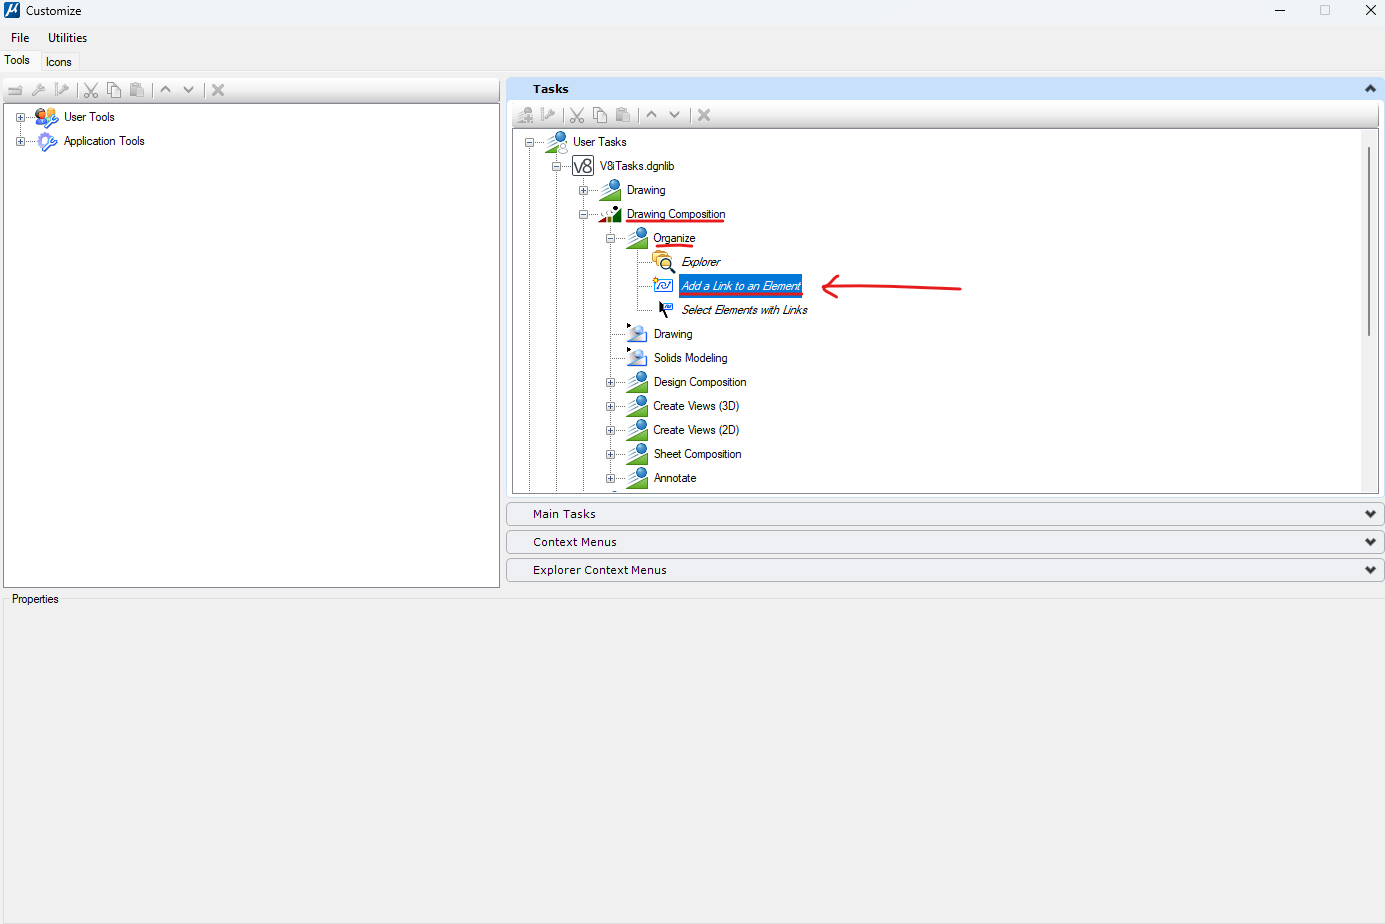Click the X delete icon in the left panel toolbar
1385x924 pixels.
click(x=217, y=89)
